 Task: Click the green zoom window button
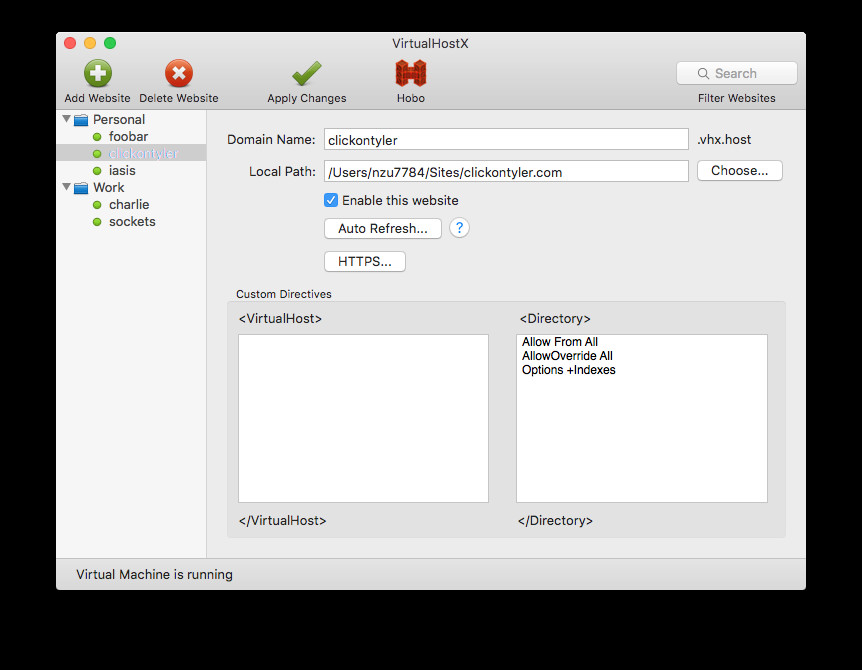110,43
